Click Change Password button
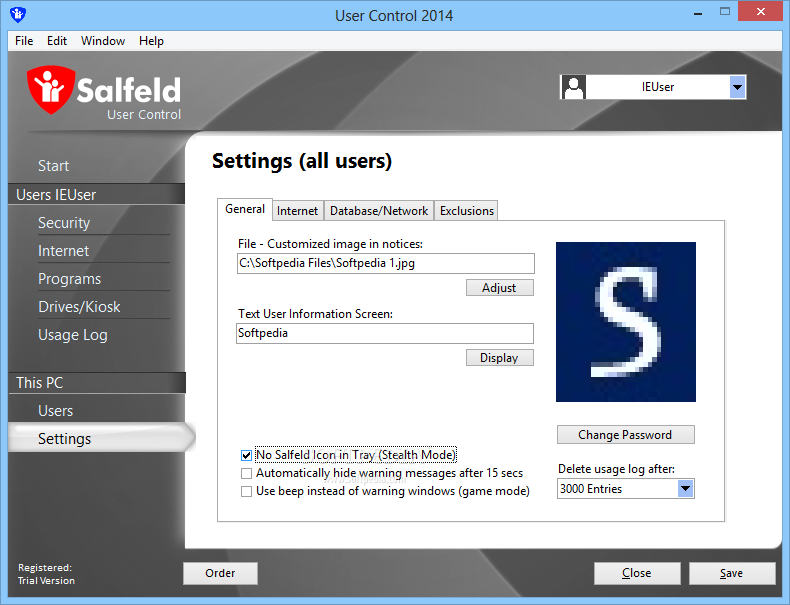 coord(625,435)
